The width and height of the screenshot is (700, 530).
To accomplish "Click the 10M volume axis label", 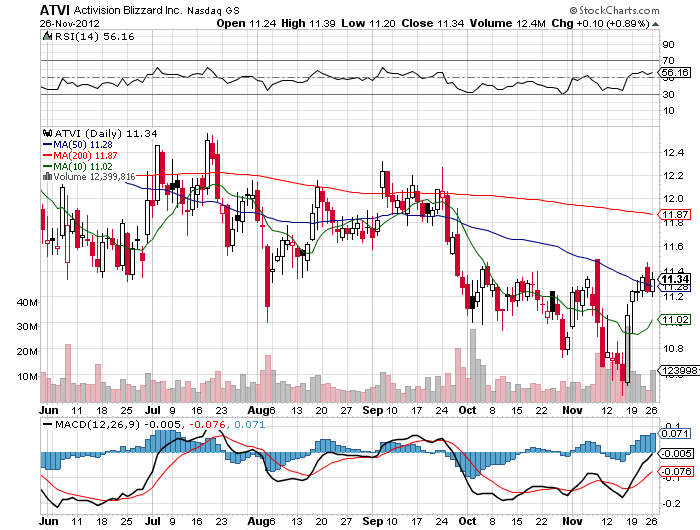I will pos(27,376).
